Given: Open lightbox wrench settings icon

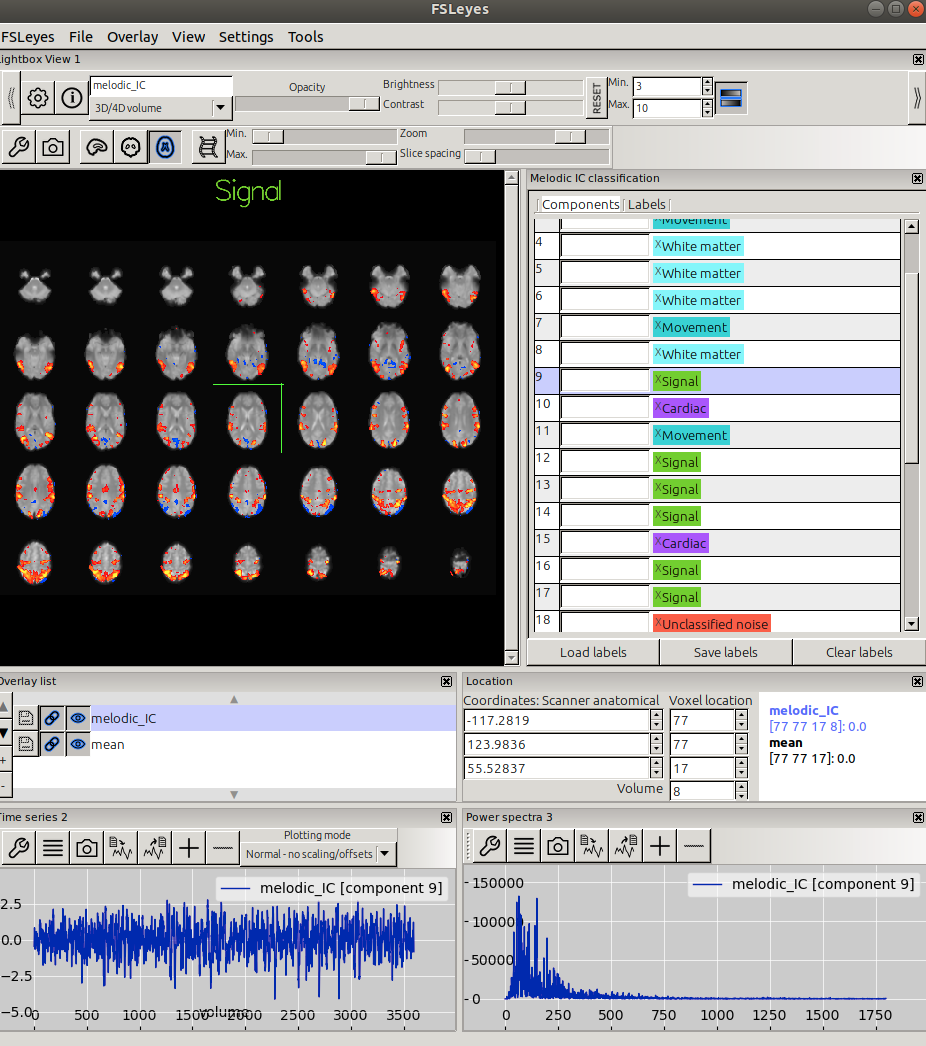Looking at the screenshot, I should tap(19, 147).
